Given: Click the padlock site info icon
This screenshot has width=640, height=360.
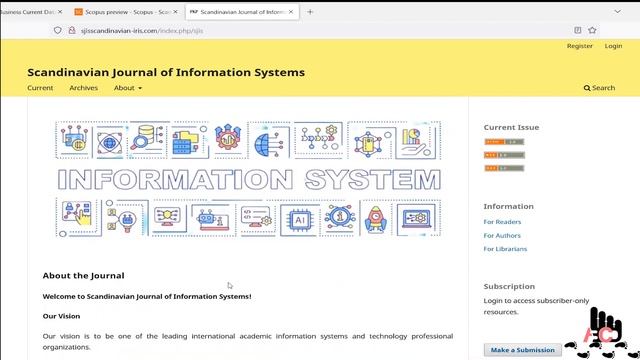Looking at the screenshot, I should click(72, 30).
